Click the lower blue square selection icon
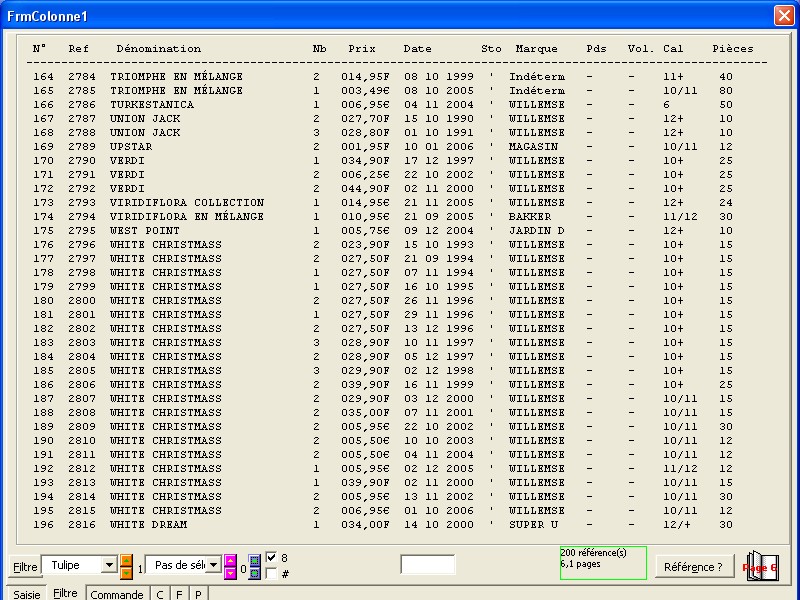Viewport: 800px width, 600px height. point(254,573)
